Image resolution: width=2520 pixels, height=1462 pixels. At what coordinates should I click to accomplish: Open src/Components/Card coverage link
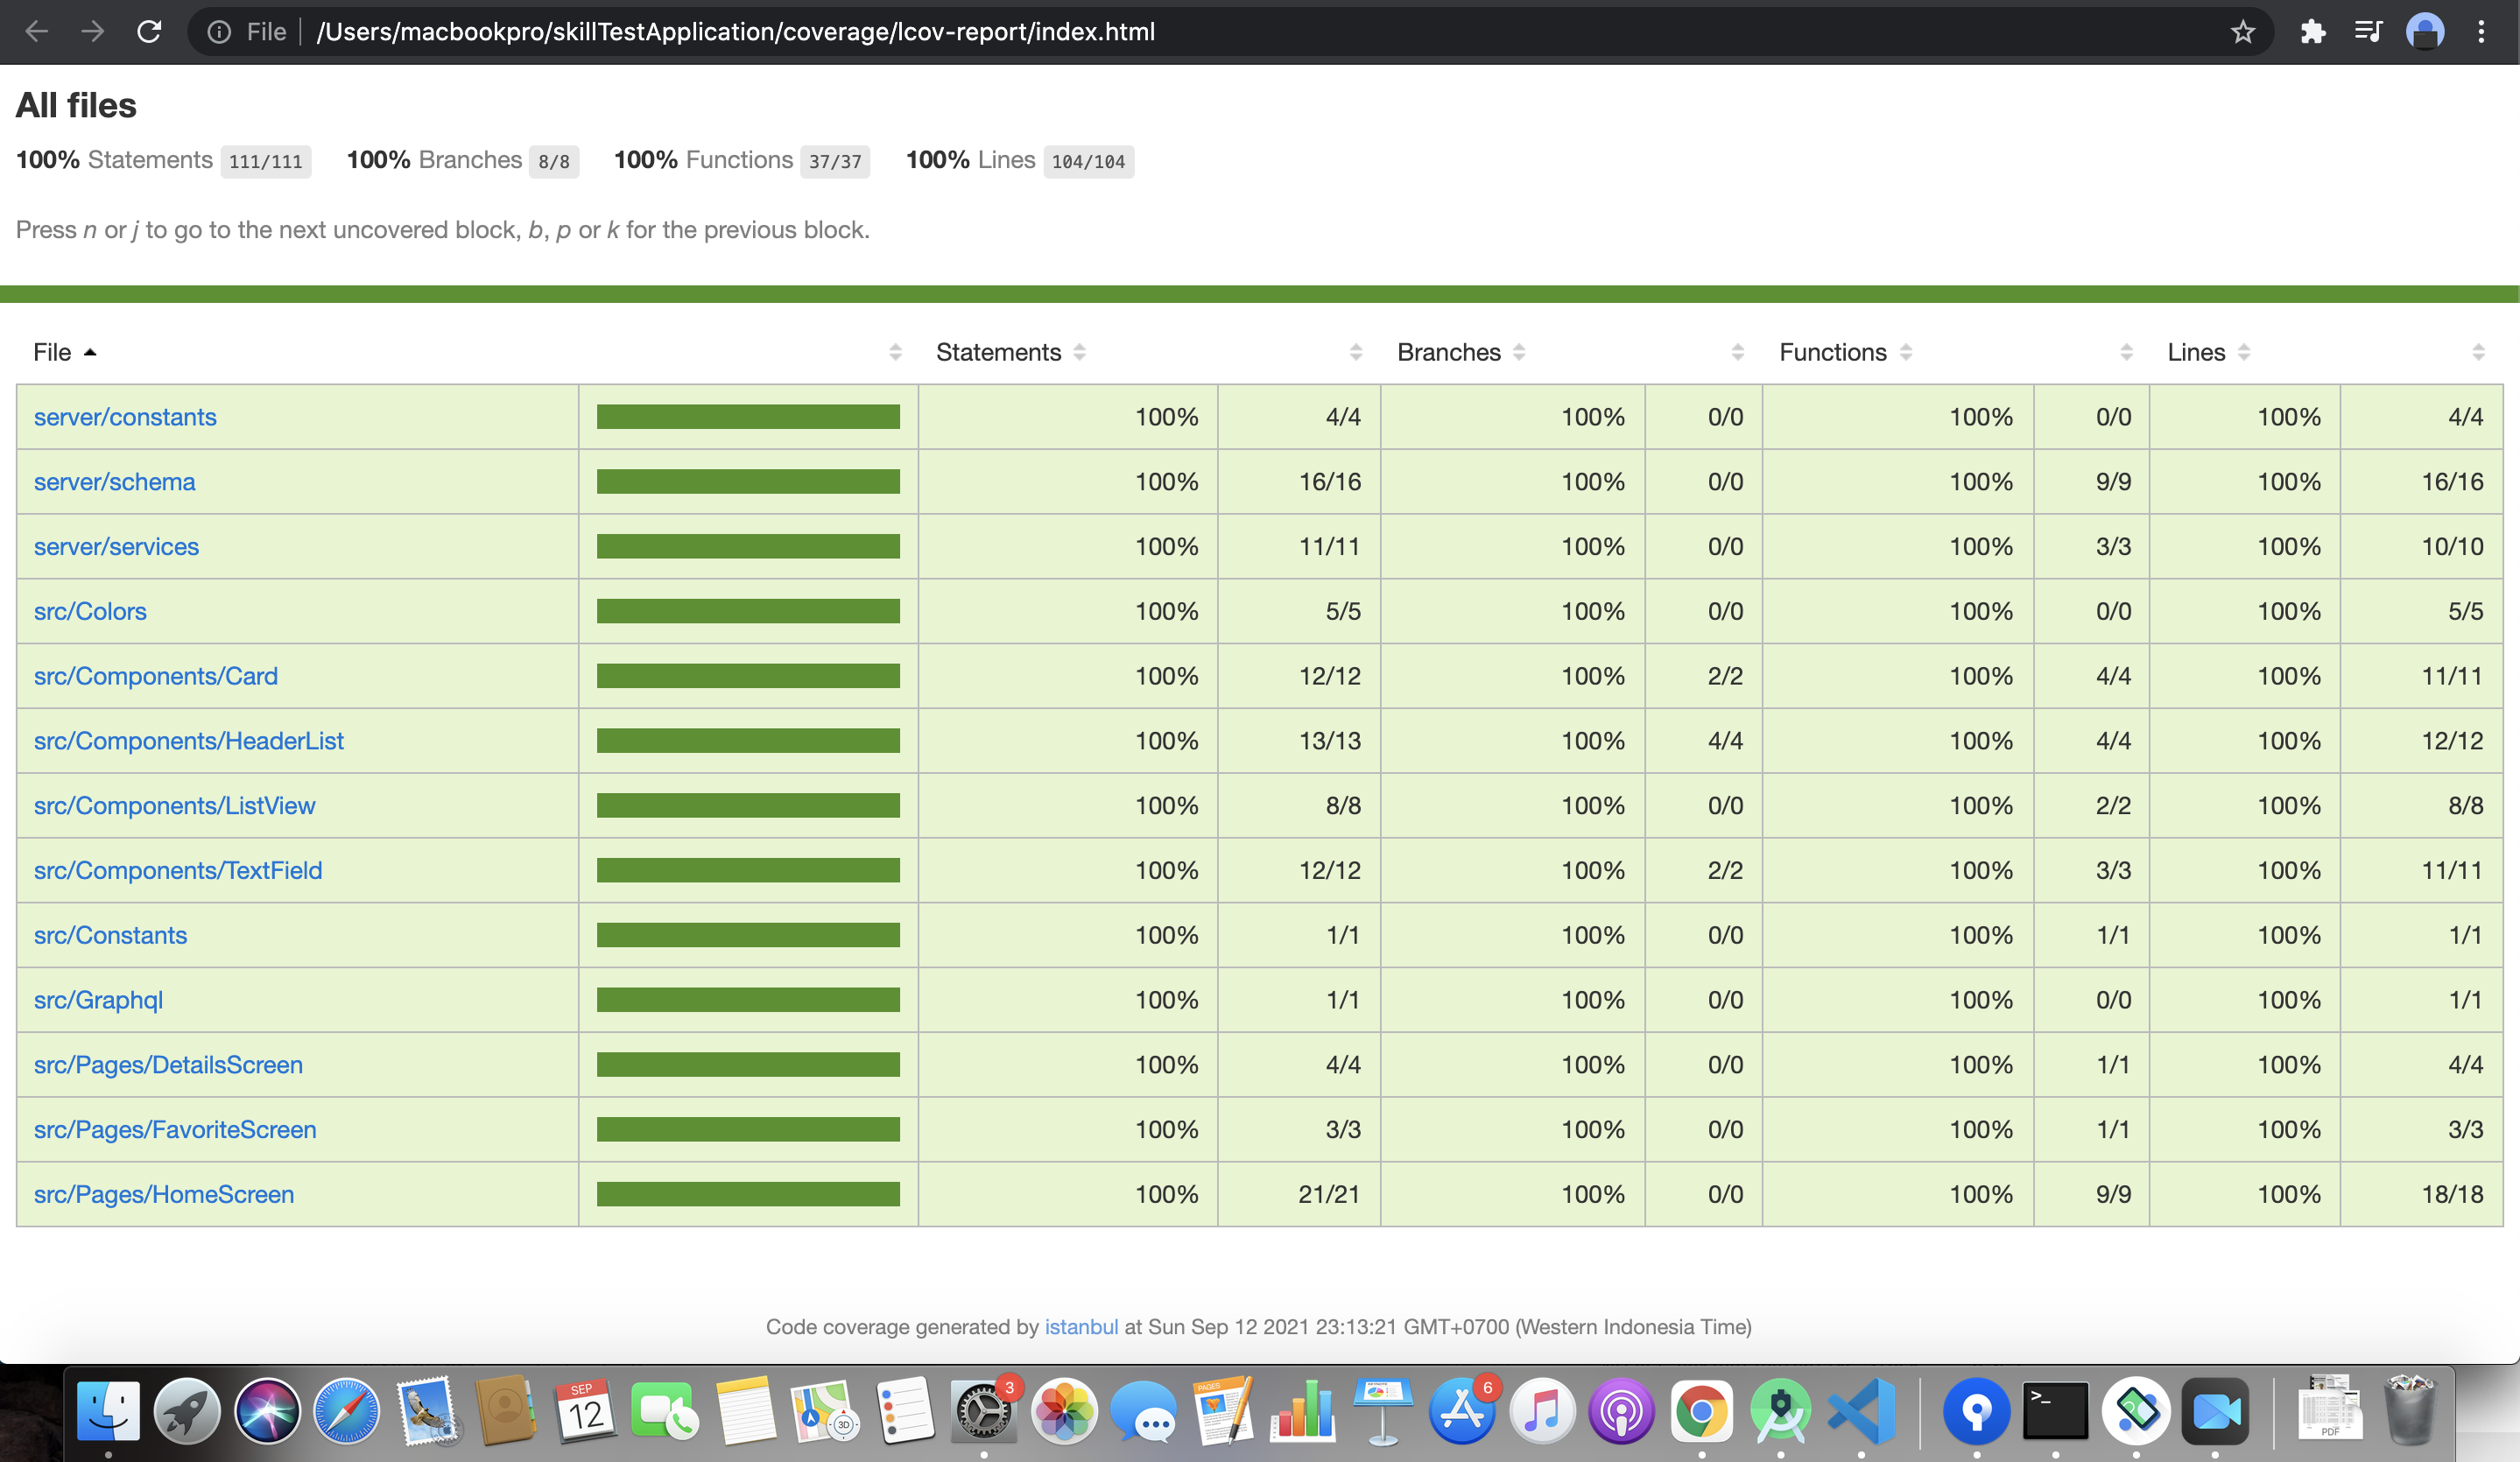[x=156, y=676]
